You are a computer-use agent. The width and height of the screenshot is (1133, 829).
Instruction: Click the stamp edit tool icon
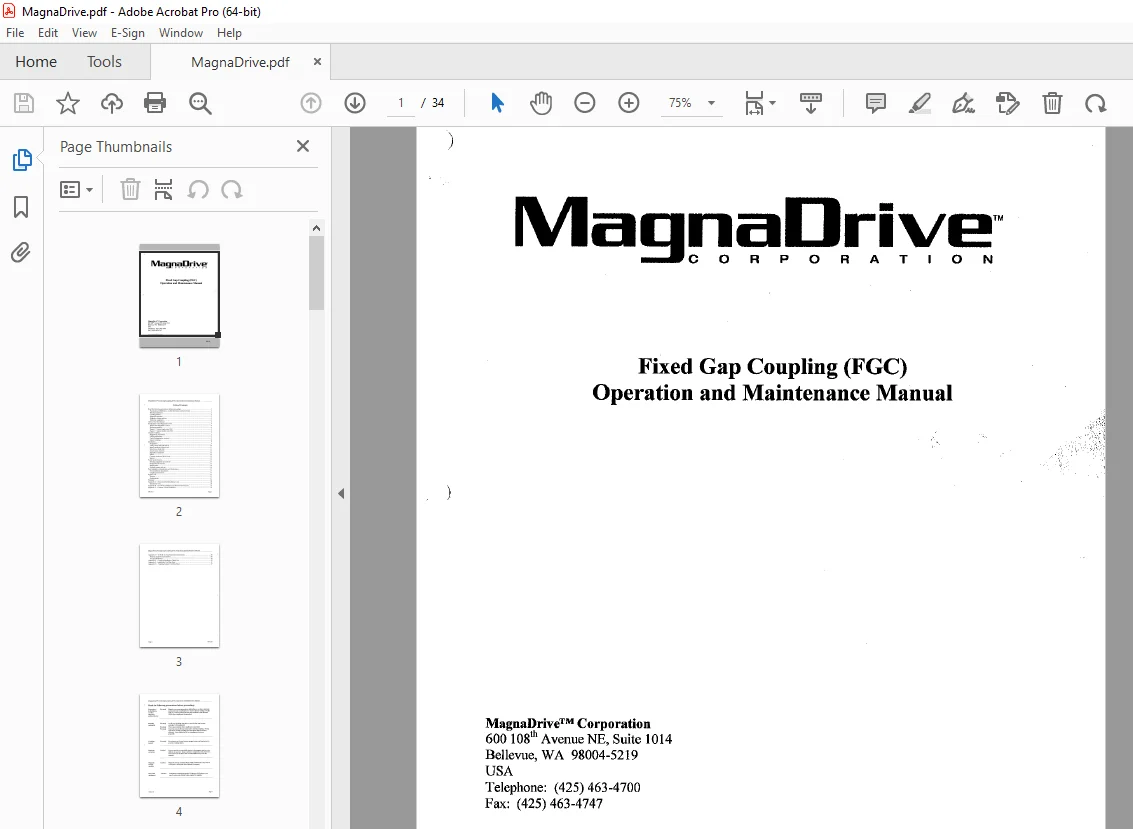[1007, 103]
